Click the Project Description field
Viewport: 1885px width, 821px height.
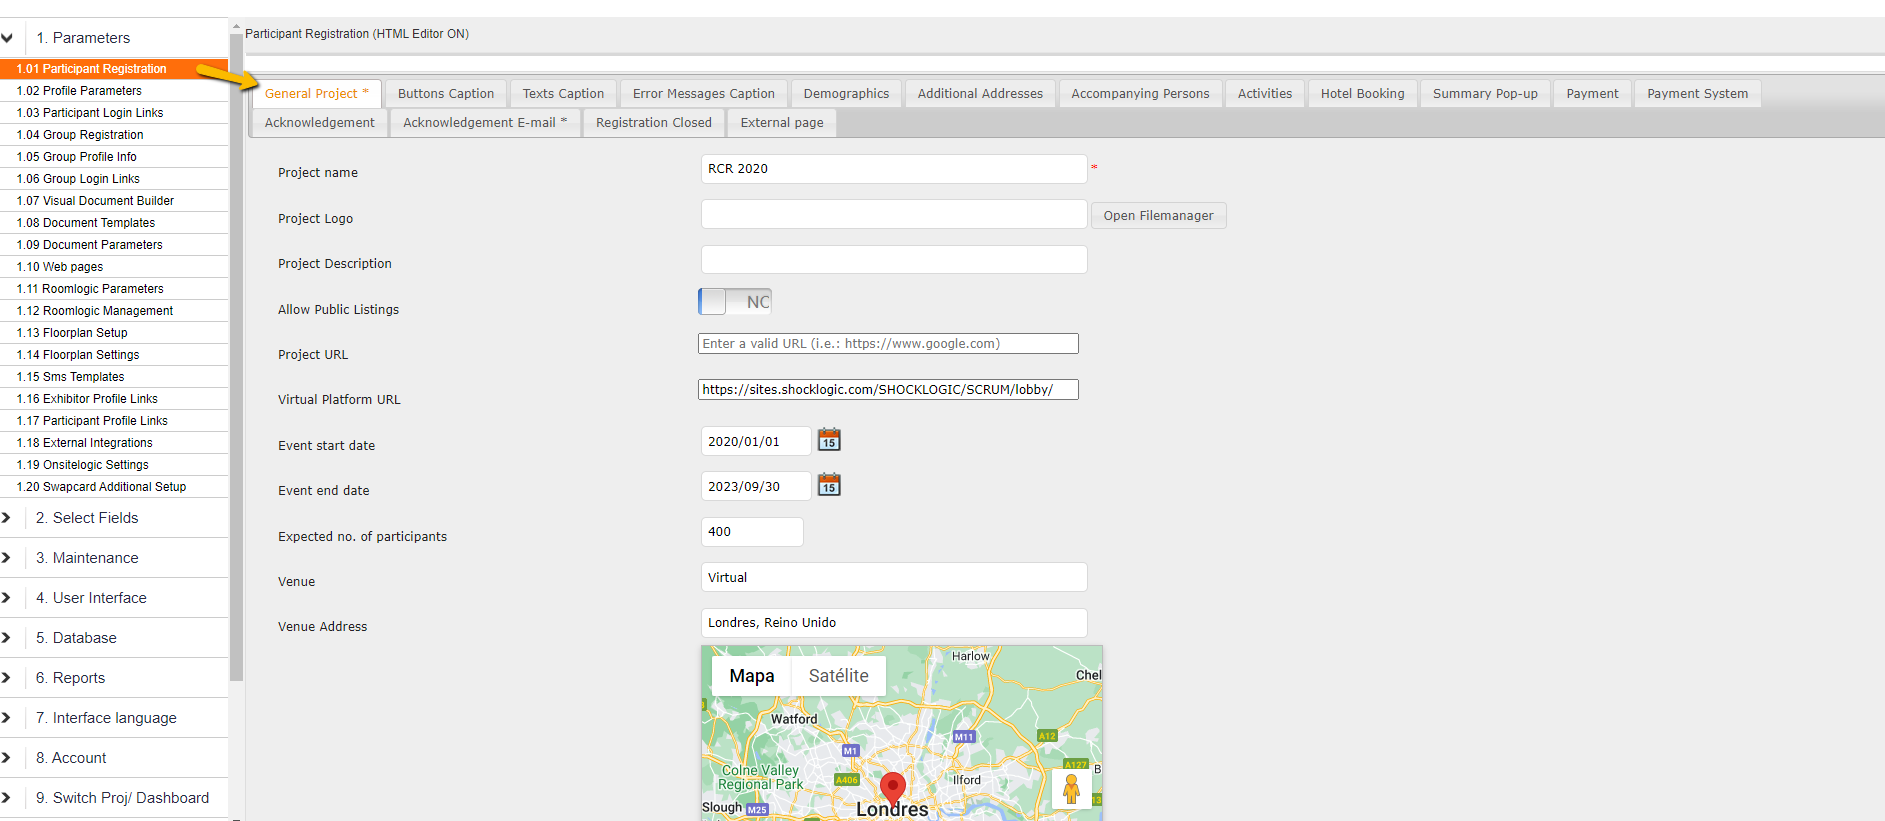click(x=894, y=260)
